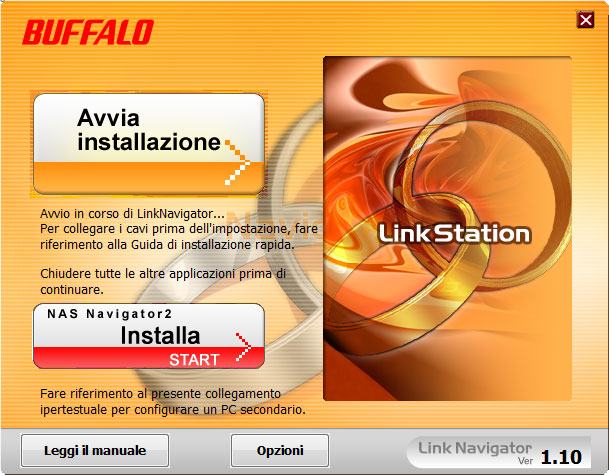Click the white START label
Viewport: 609px width, 475px height.
coord(194,360)
